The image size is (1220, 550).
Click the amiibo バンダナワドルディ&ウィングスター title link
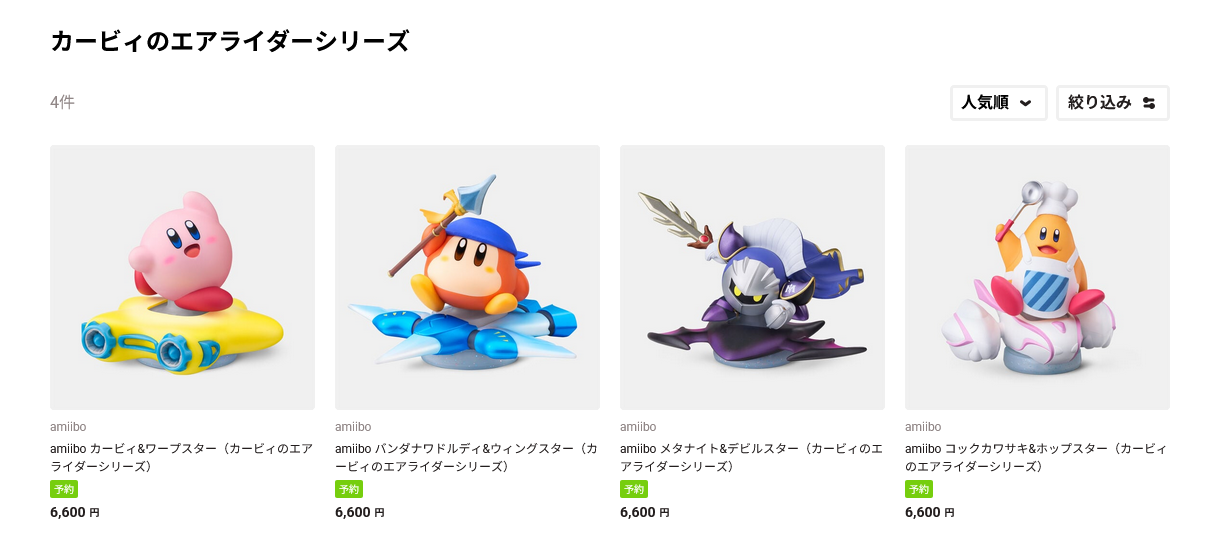click(466, 458)
